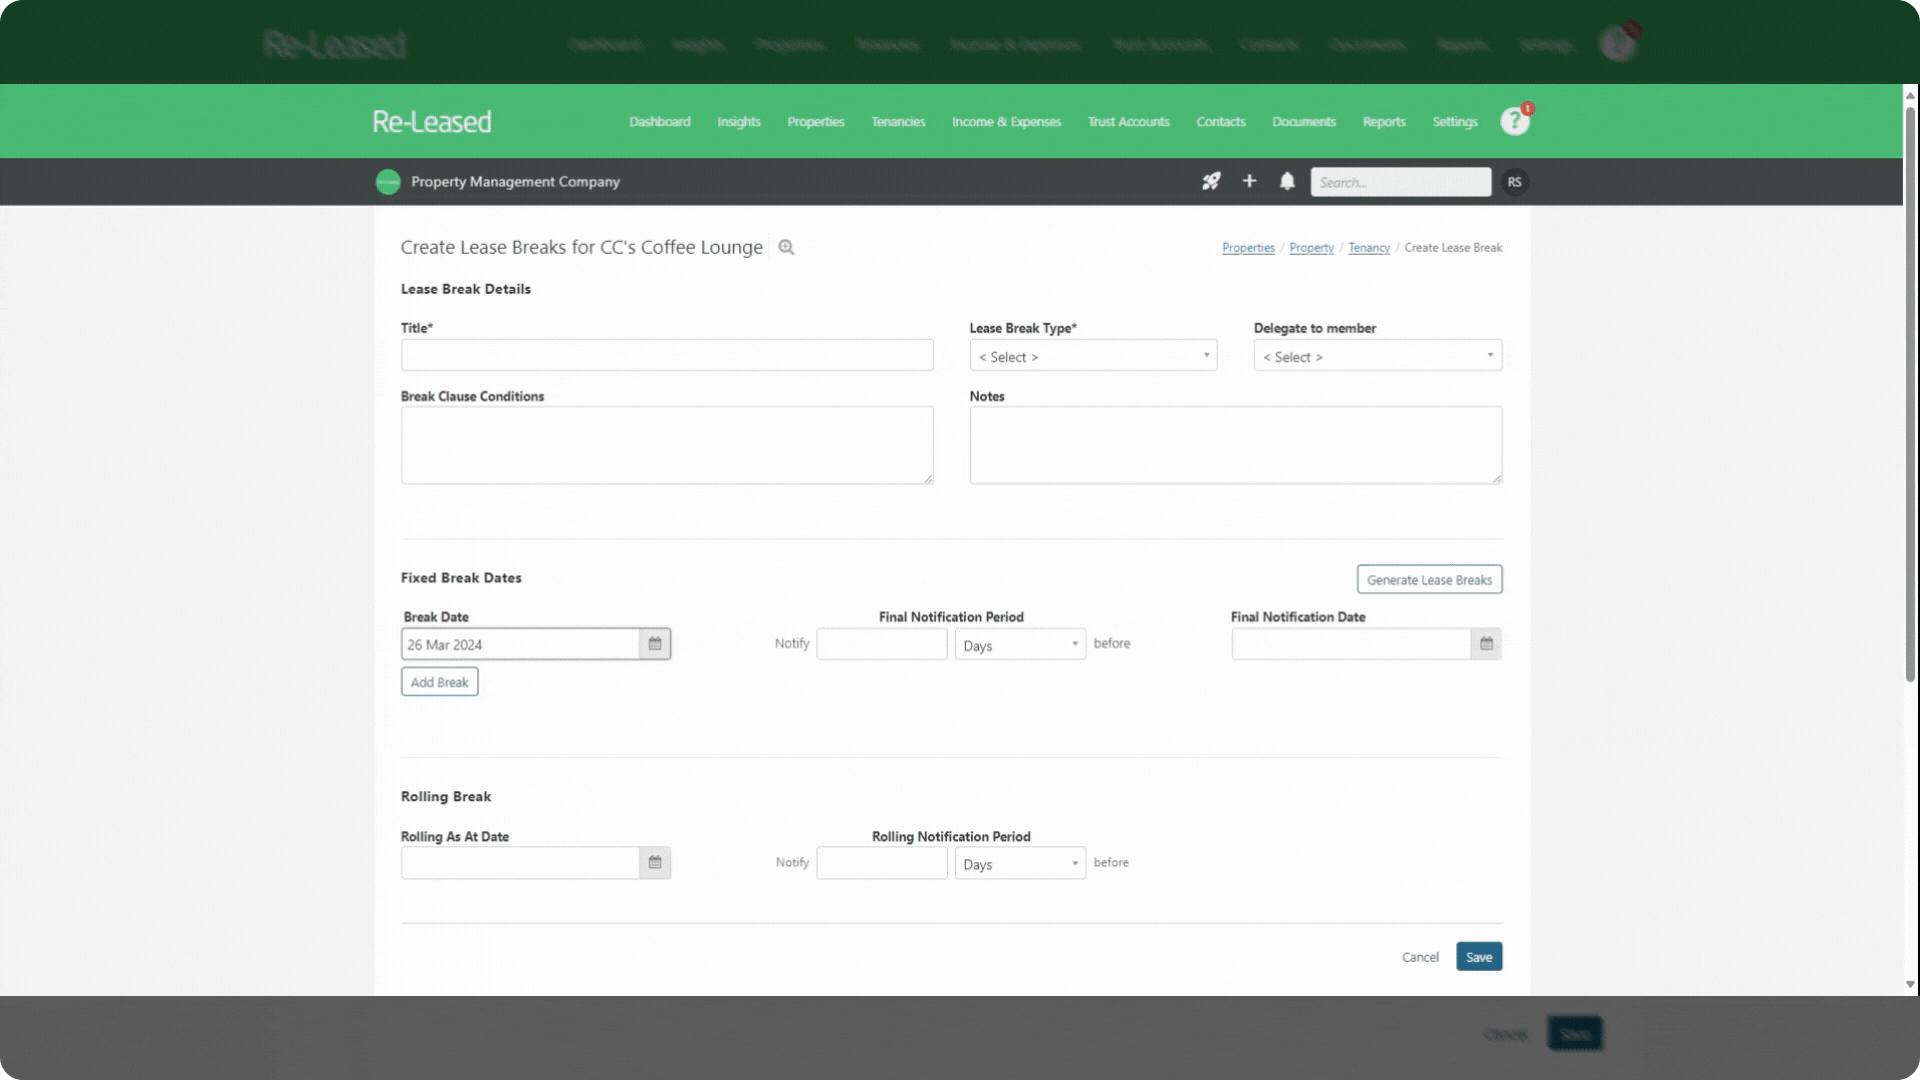Open the Lease Break Type dropdown
The image size is (1920, 1080).
point(1093,356)
